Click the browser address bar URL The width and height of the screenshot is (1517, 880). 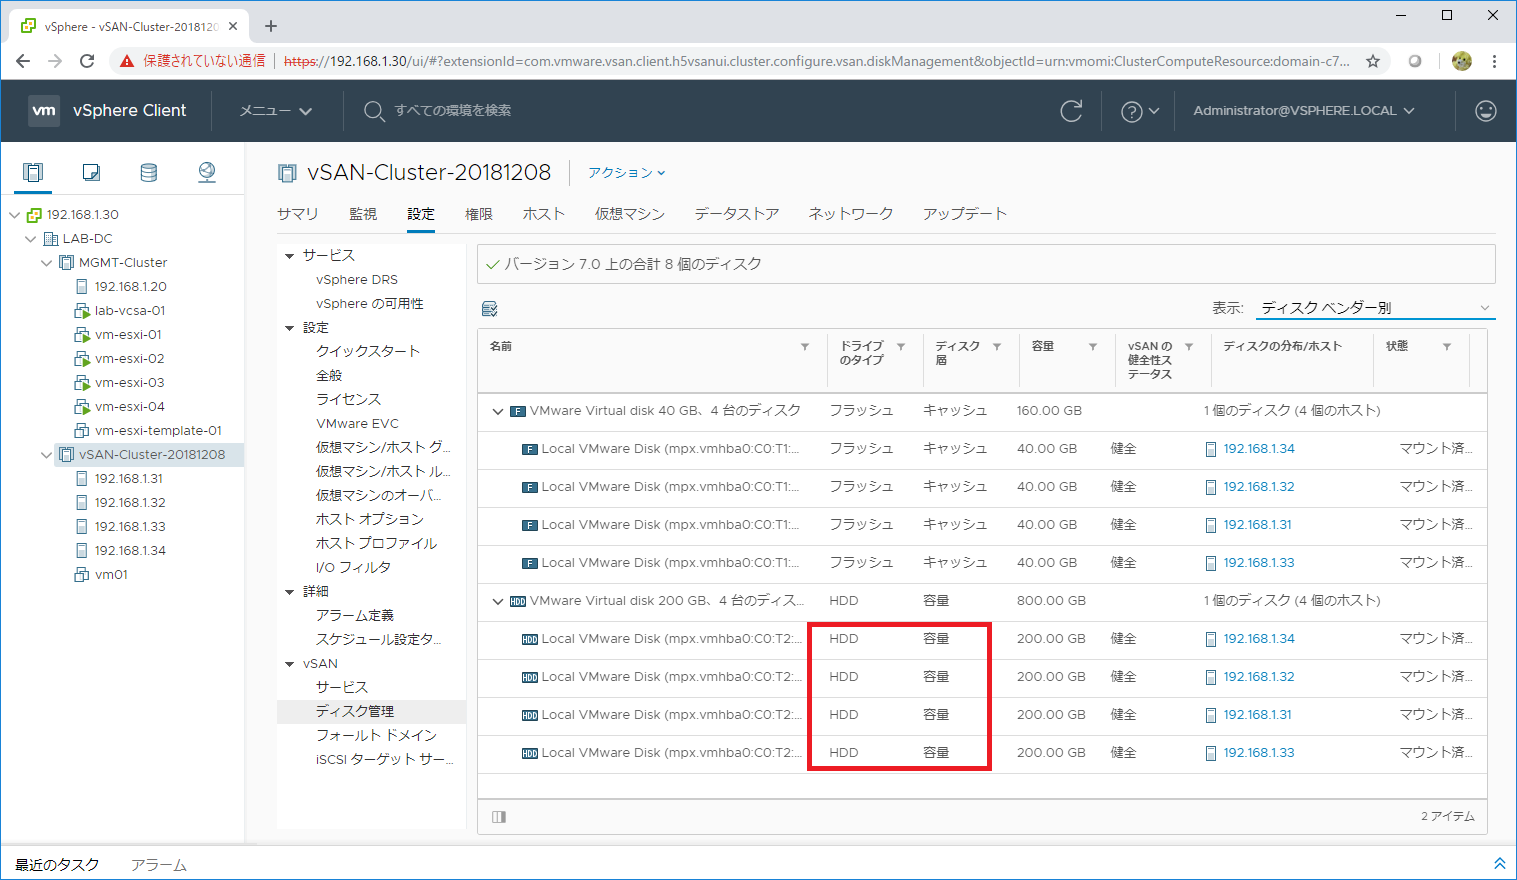coord(816,61)
